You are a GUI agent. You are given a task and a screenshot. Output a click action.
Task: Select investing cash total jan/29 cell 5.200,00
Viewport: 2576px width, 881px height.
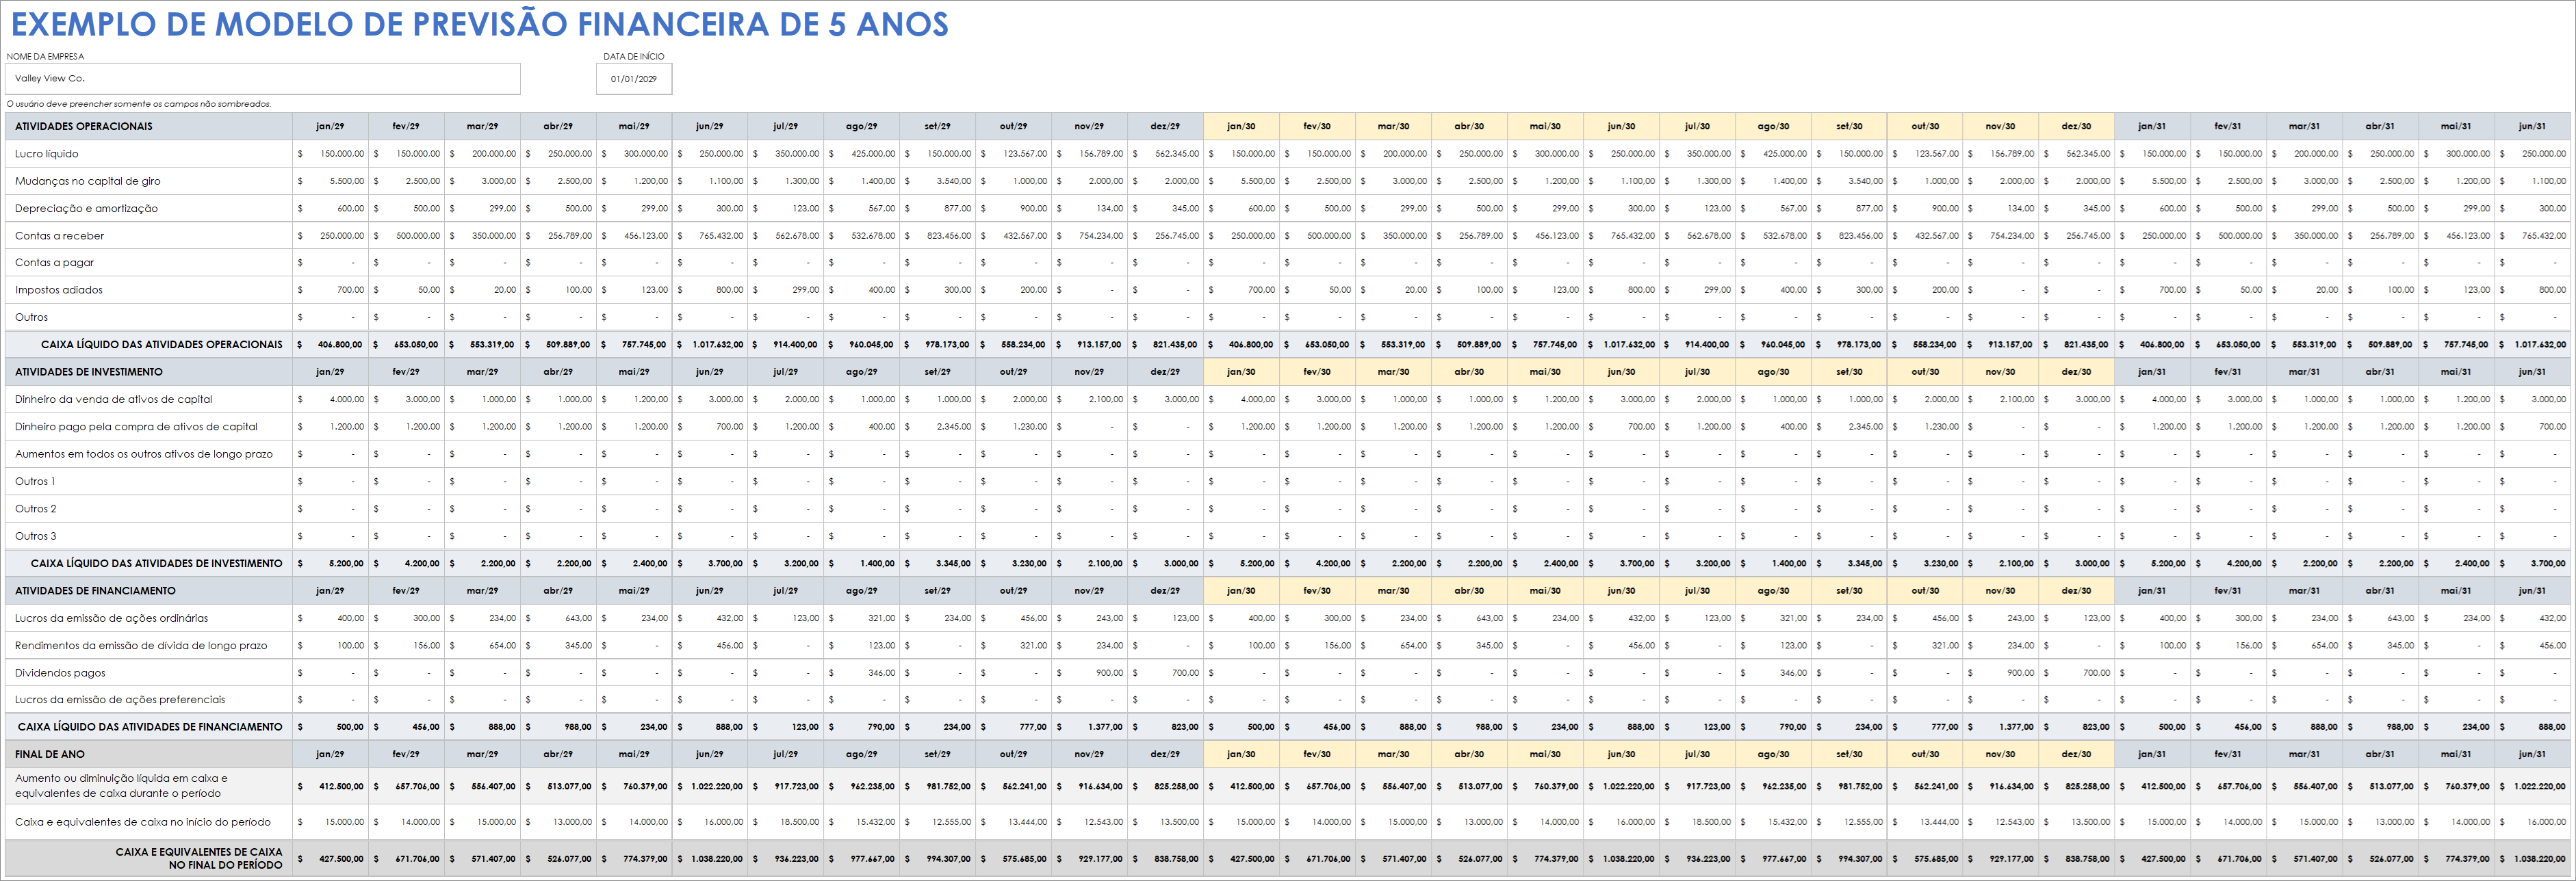point(330,563)
